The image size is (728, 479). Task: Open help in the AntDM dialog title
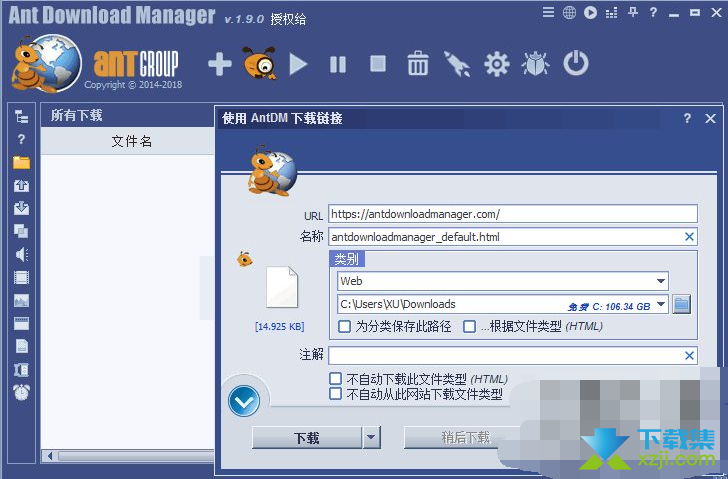click(687, 118)
